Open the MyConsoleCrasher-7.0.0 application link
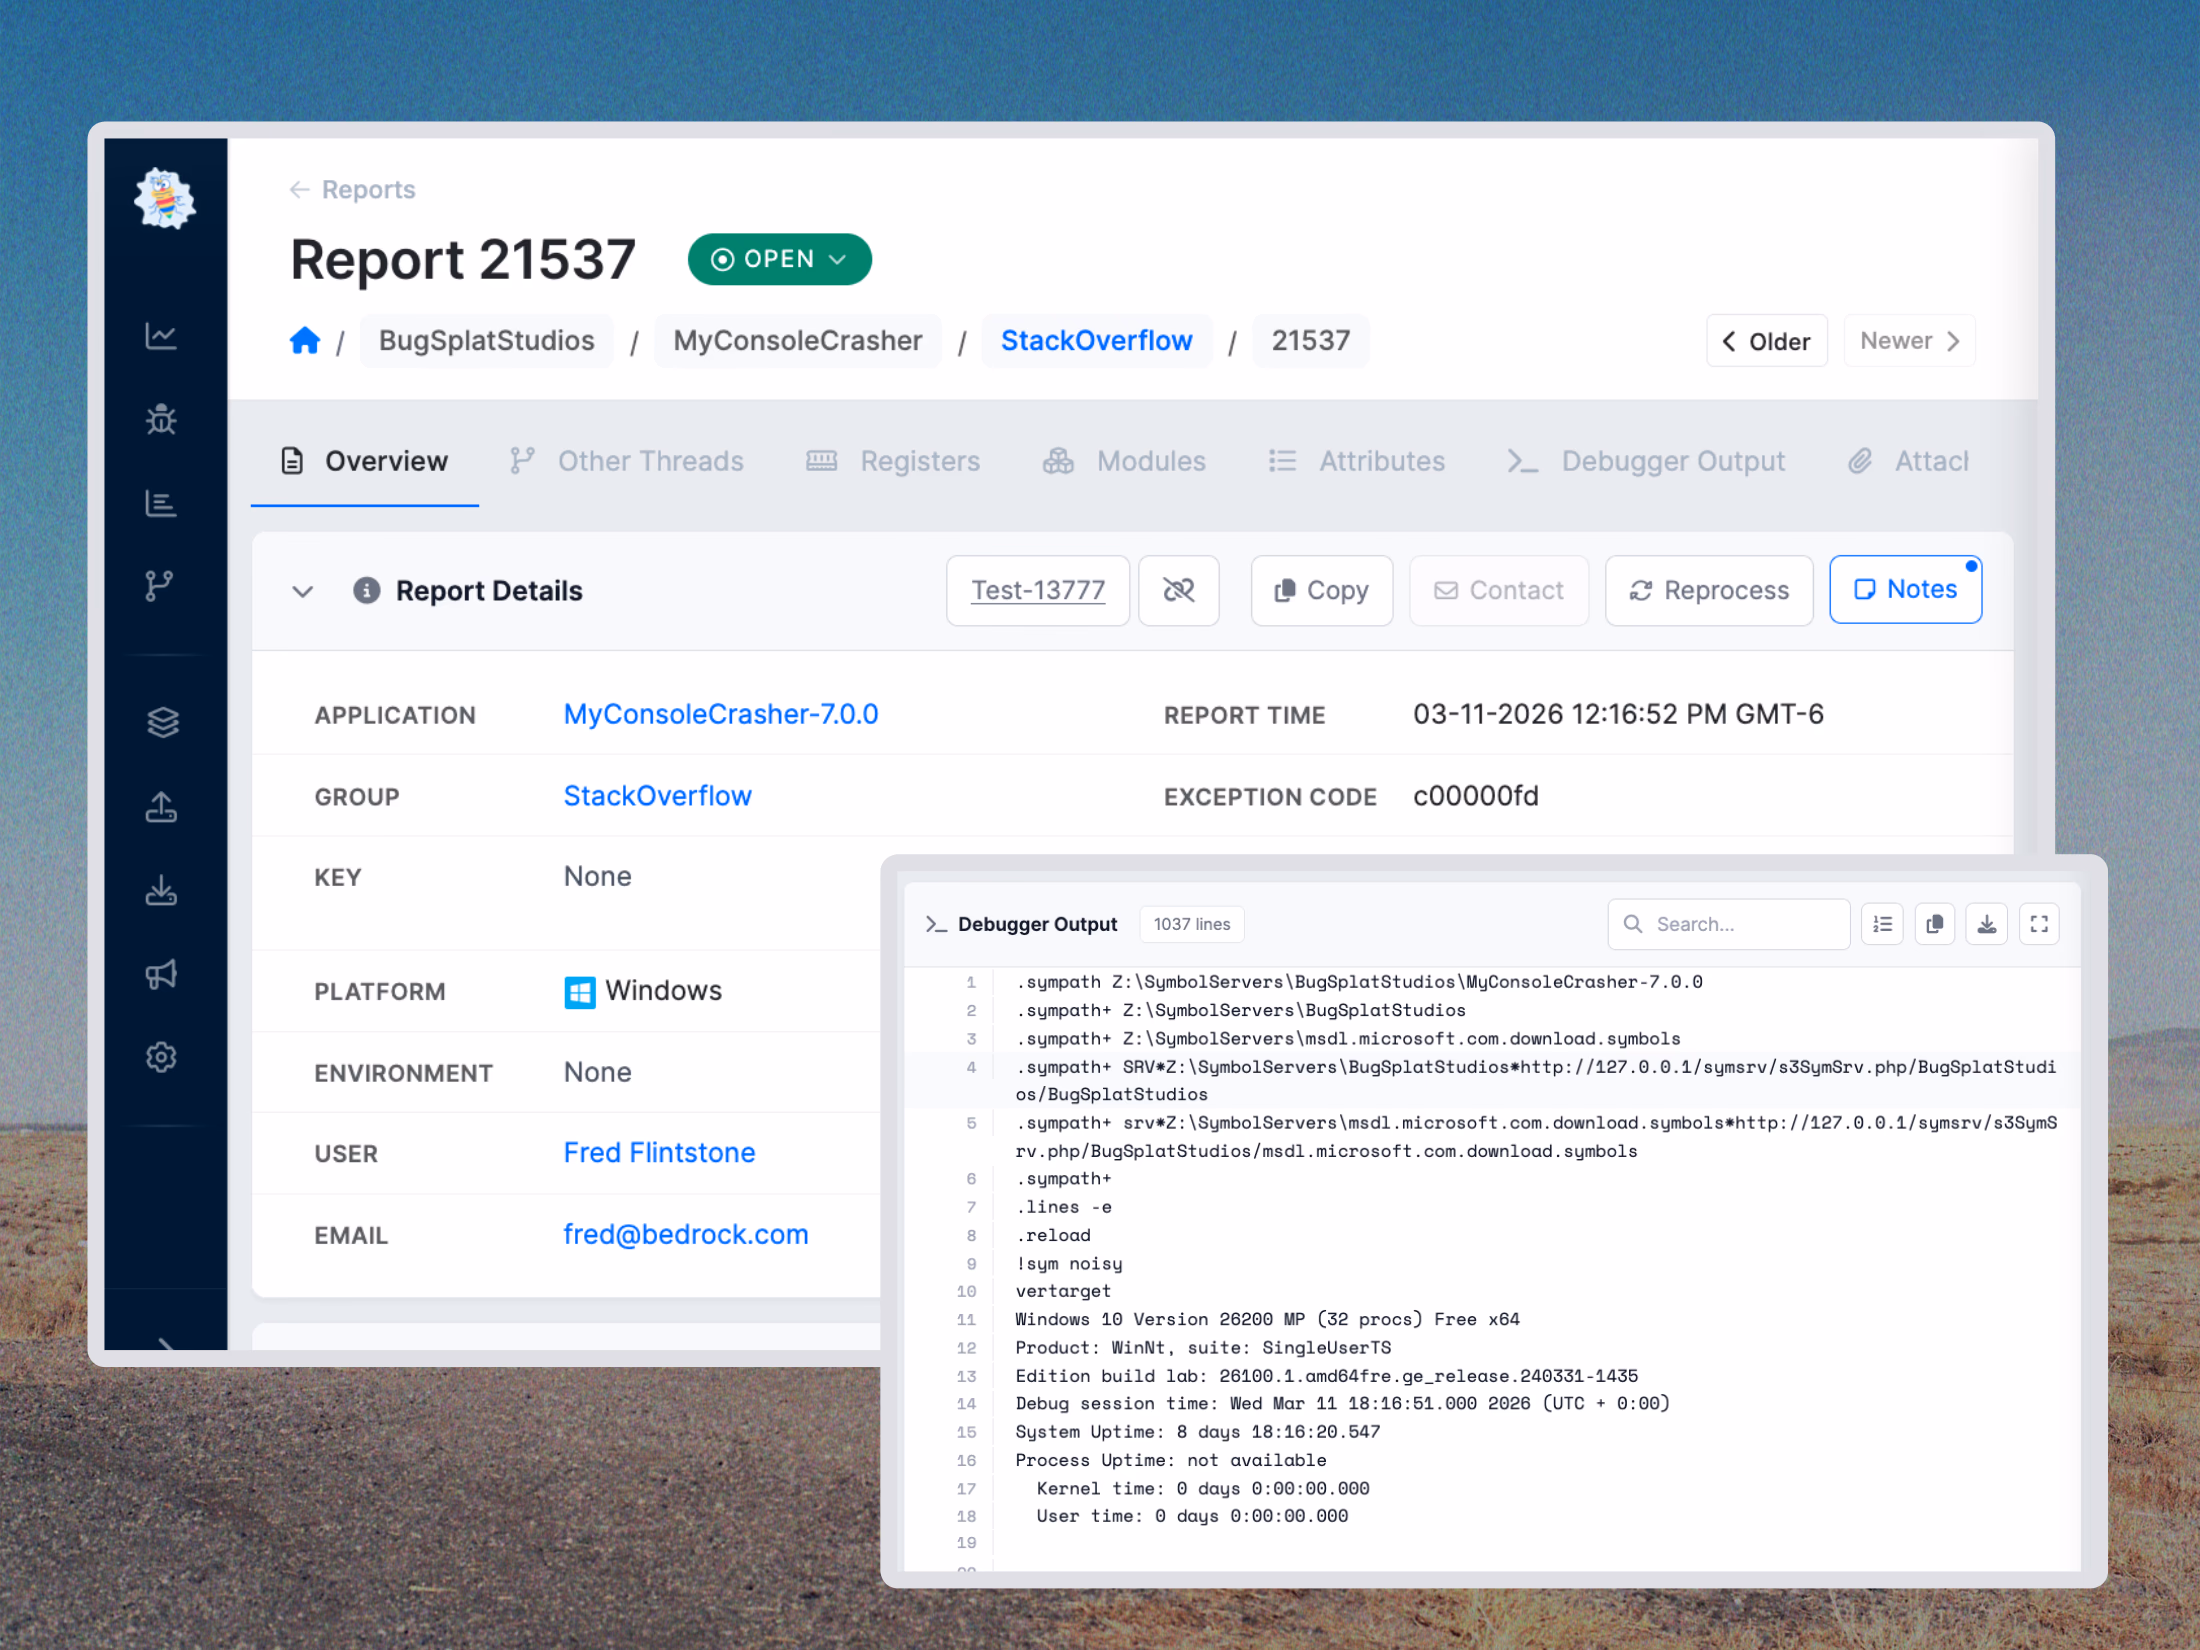The height and width of the screenshot is (1650, 2200). pyautogui.click(x=721, y=714)
